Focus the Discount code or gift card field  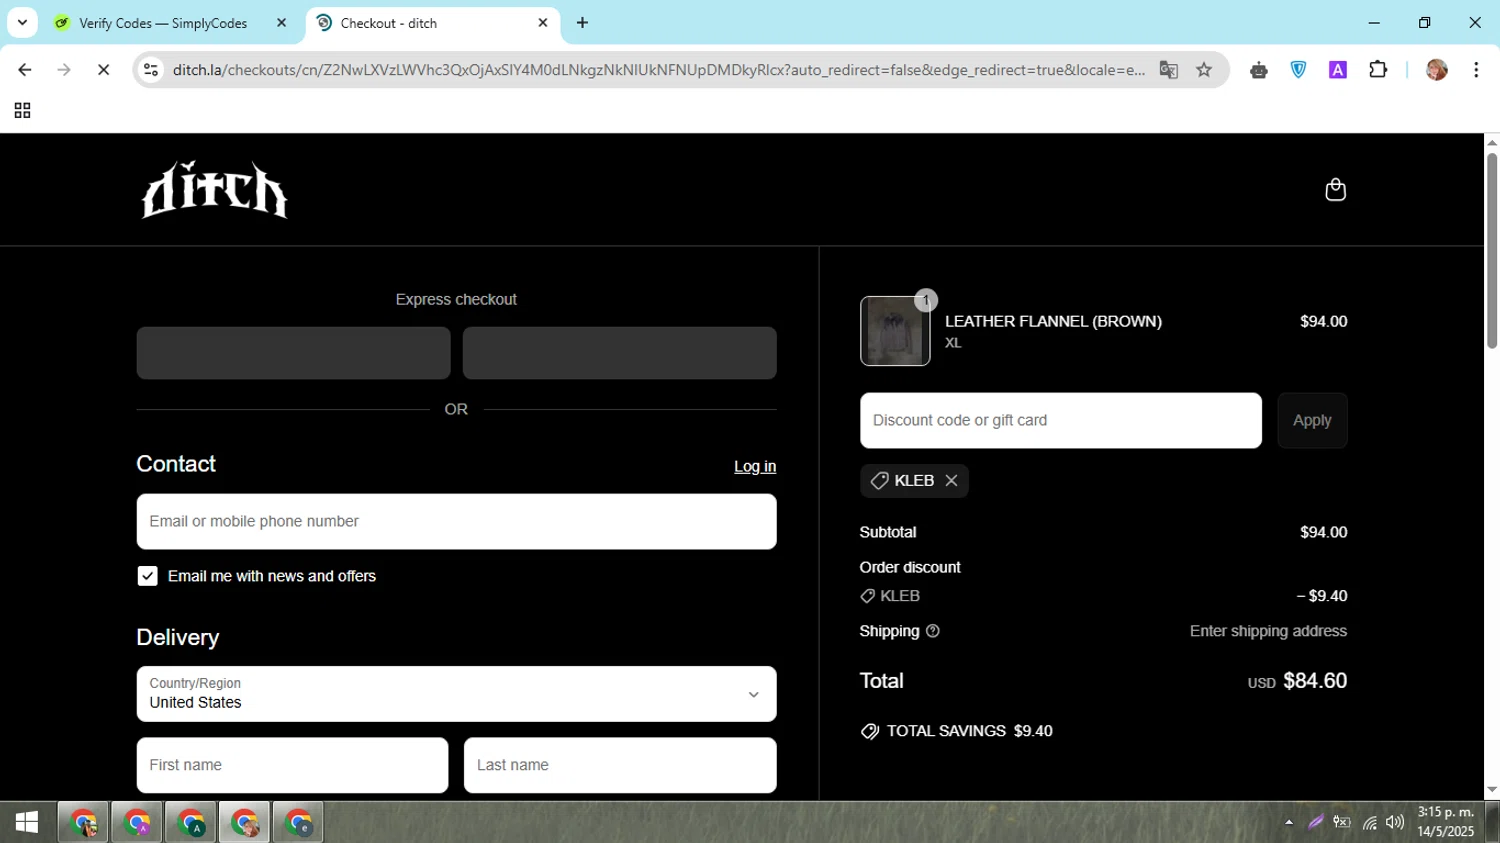pyautogui.click(x=1060, y=421)
